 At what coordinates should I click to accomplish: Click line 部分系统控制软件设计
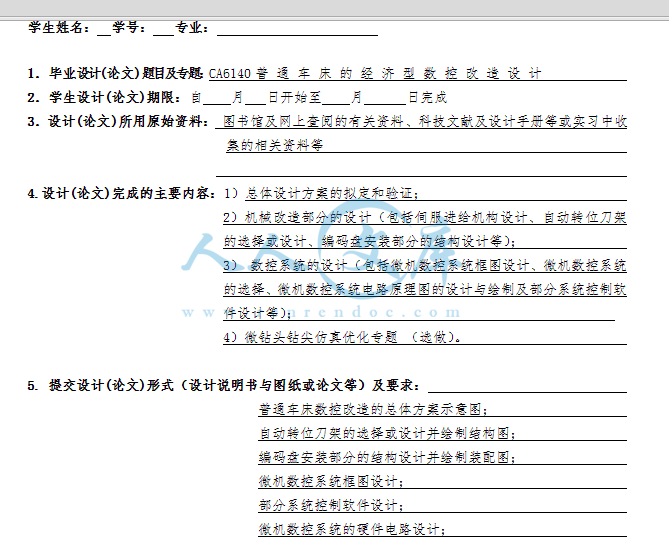331,505
